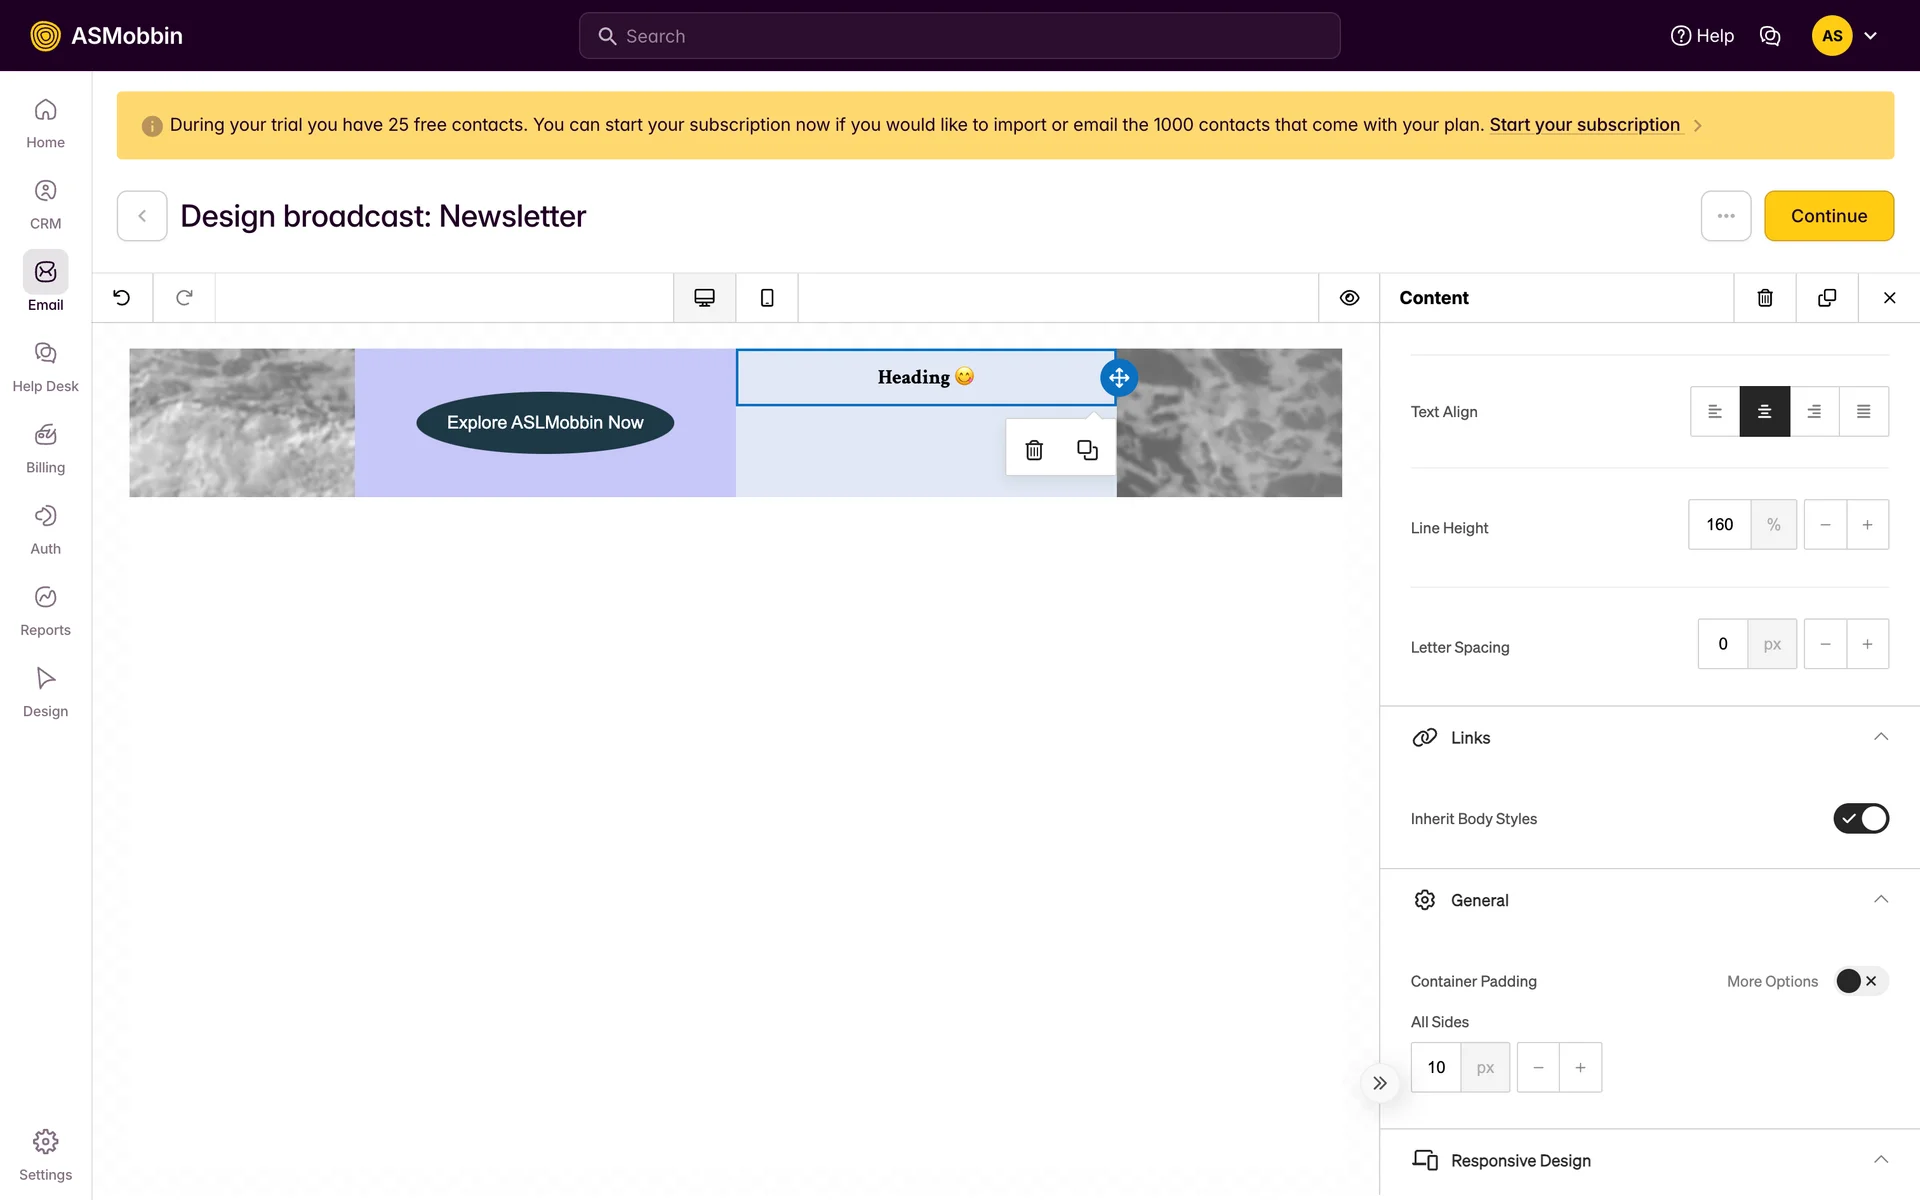
Task: Go to Reports in sidebar
Action: (x=45, y=610)
